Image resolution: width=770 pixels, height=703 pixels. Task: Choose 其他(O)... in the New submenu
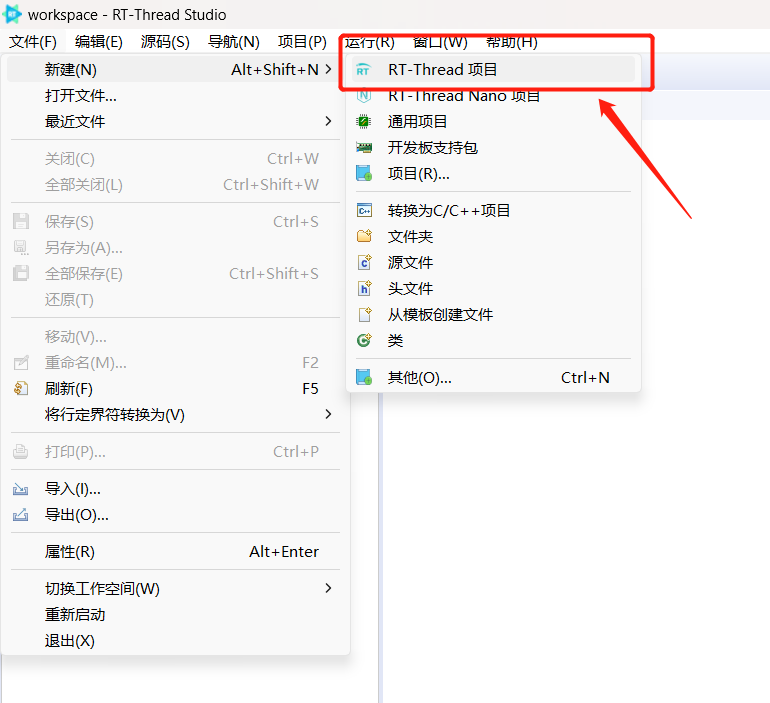493,378
